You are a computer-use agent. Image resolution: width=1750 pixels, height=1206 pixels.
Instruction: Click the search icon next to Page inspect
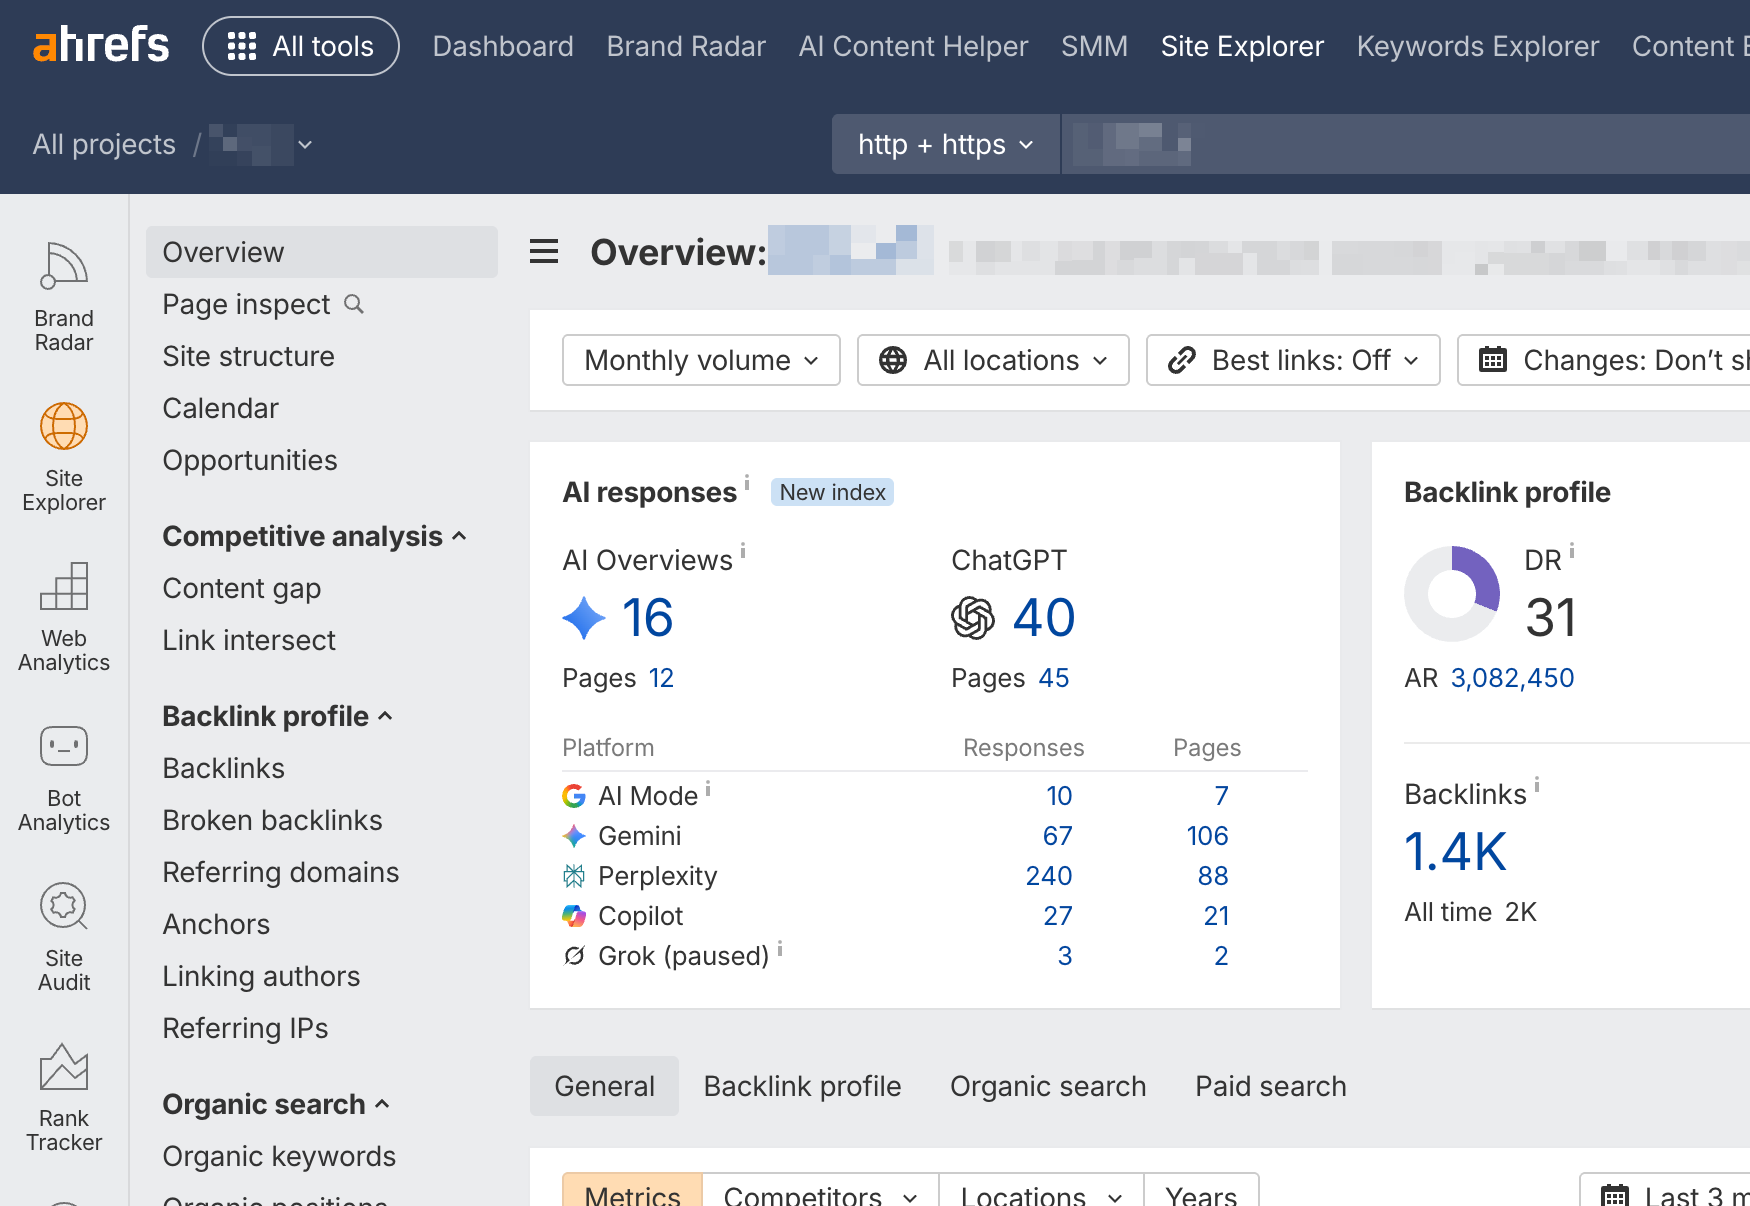point(354,304)
